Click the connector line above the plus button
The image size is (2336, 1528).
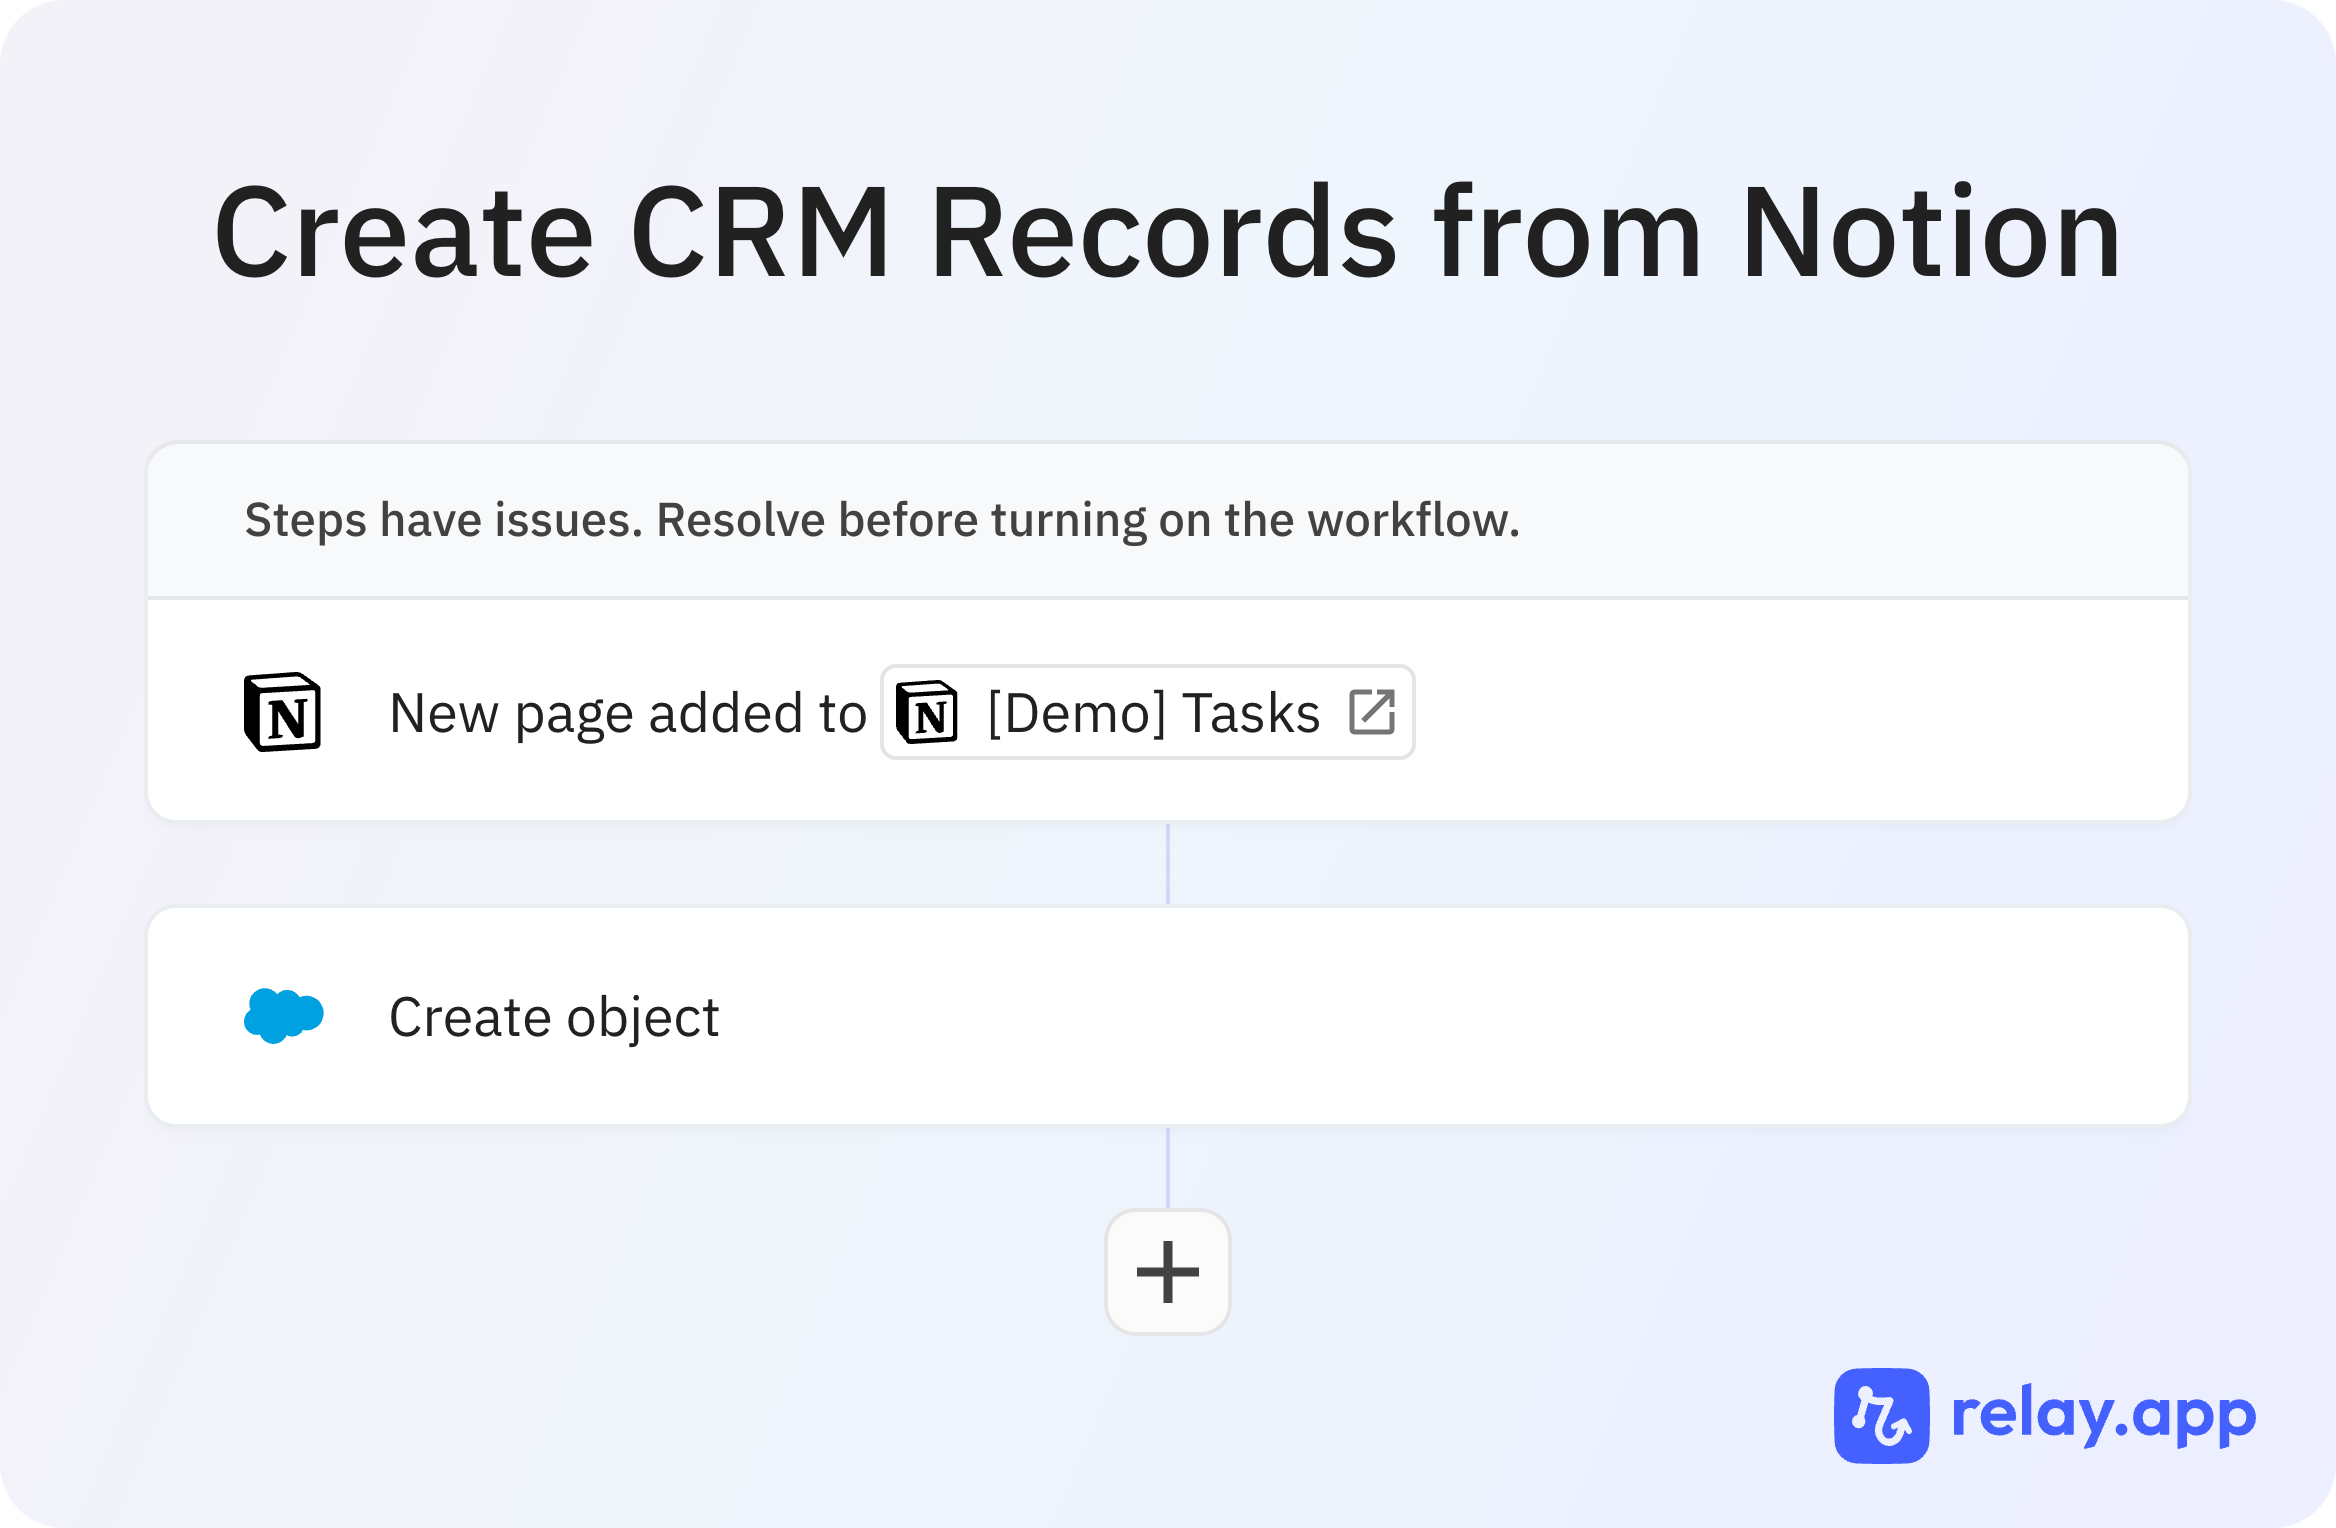coord(1168,1167)
